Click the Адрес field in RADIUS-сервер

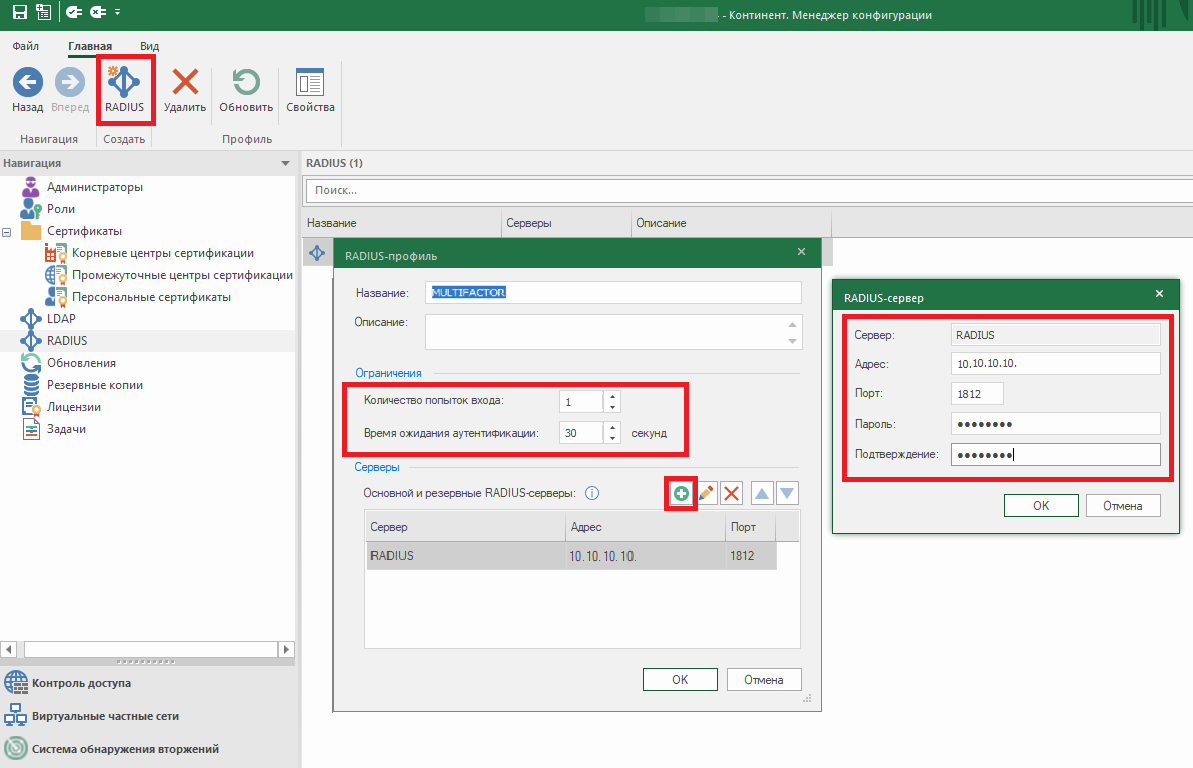tap(1055, 364)
